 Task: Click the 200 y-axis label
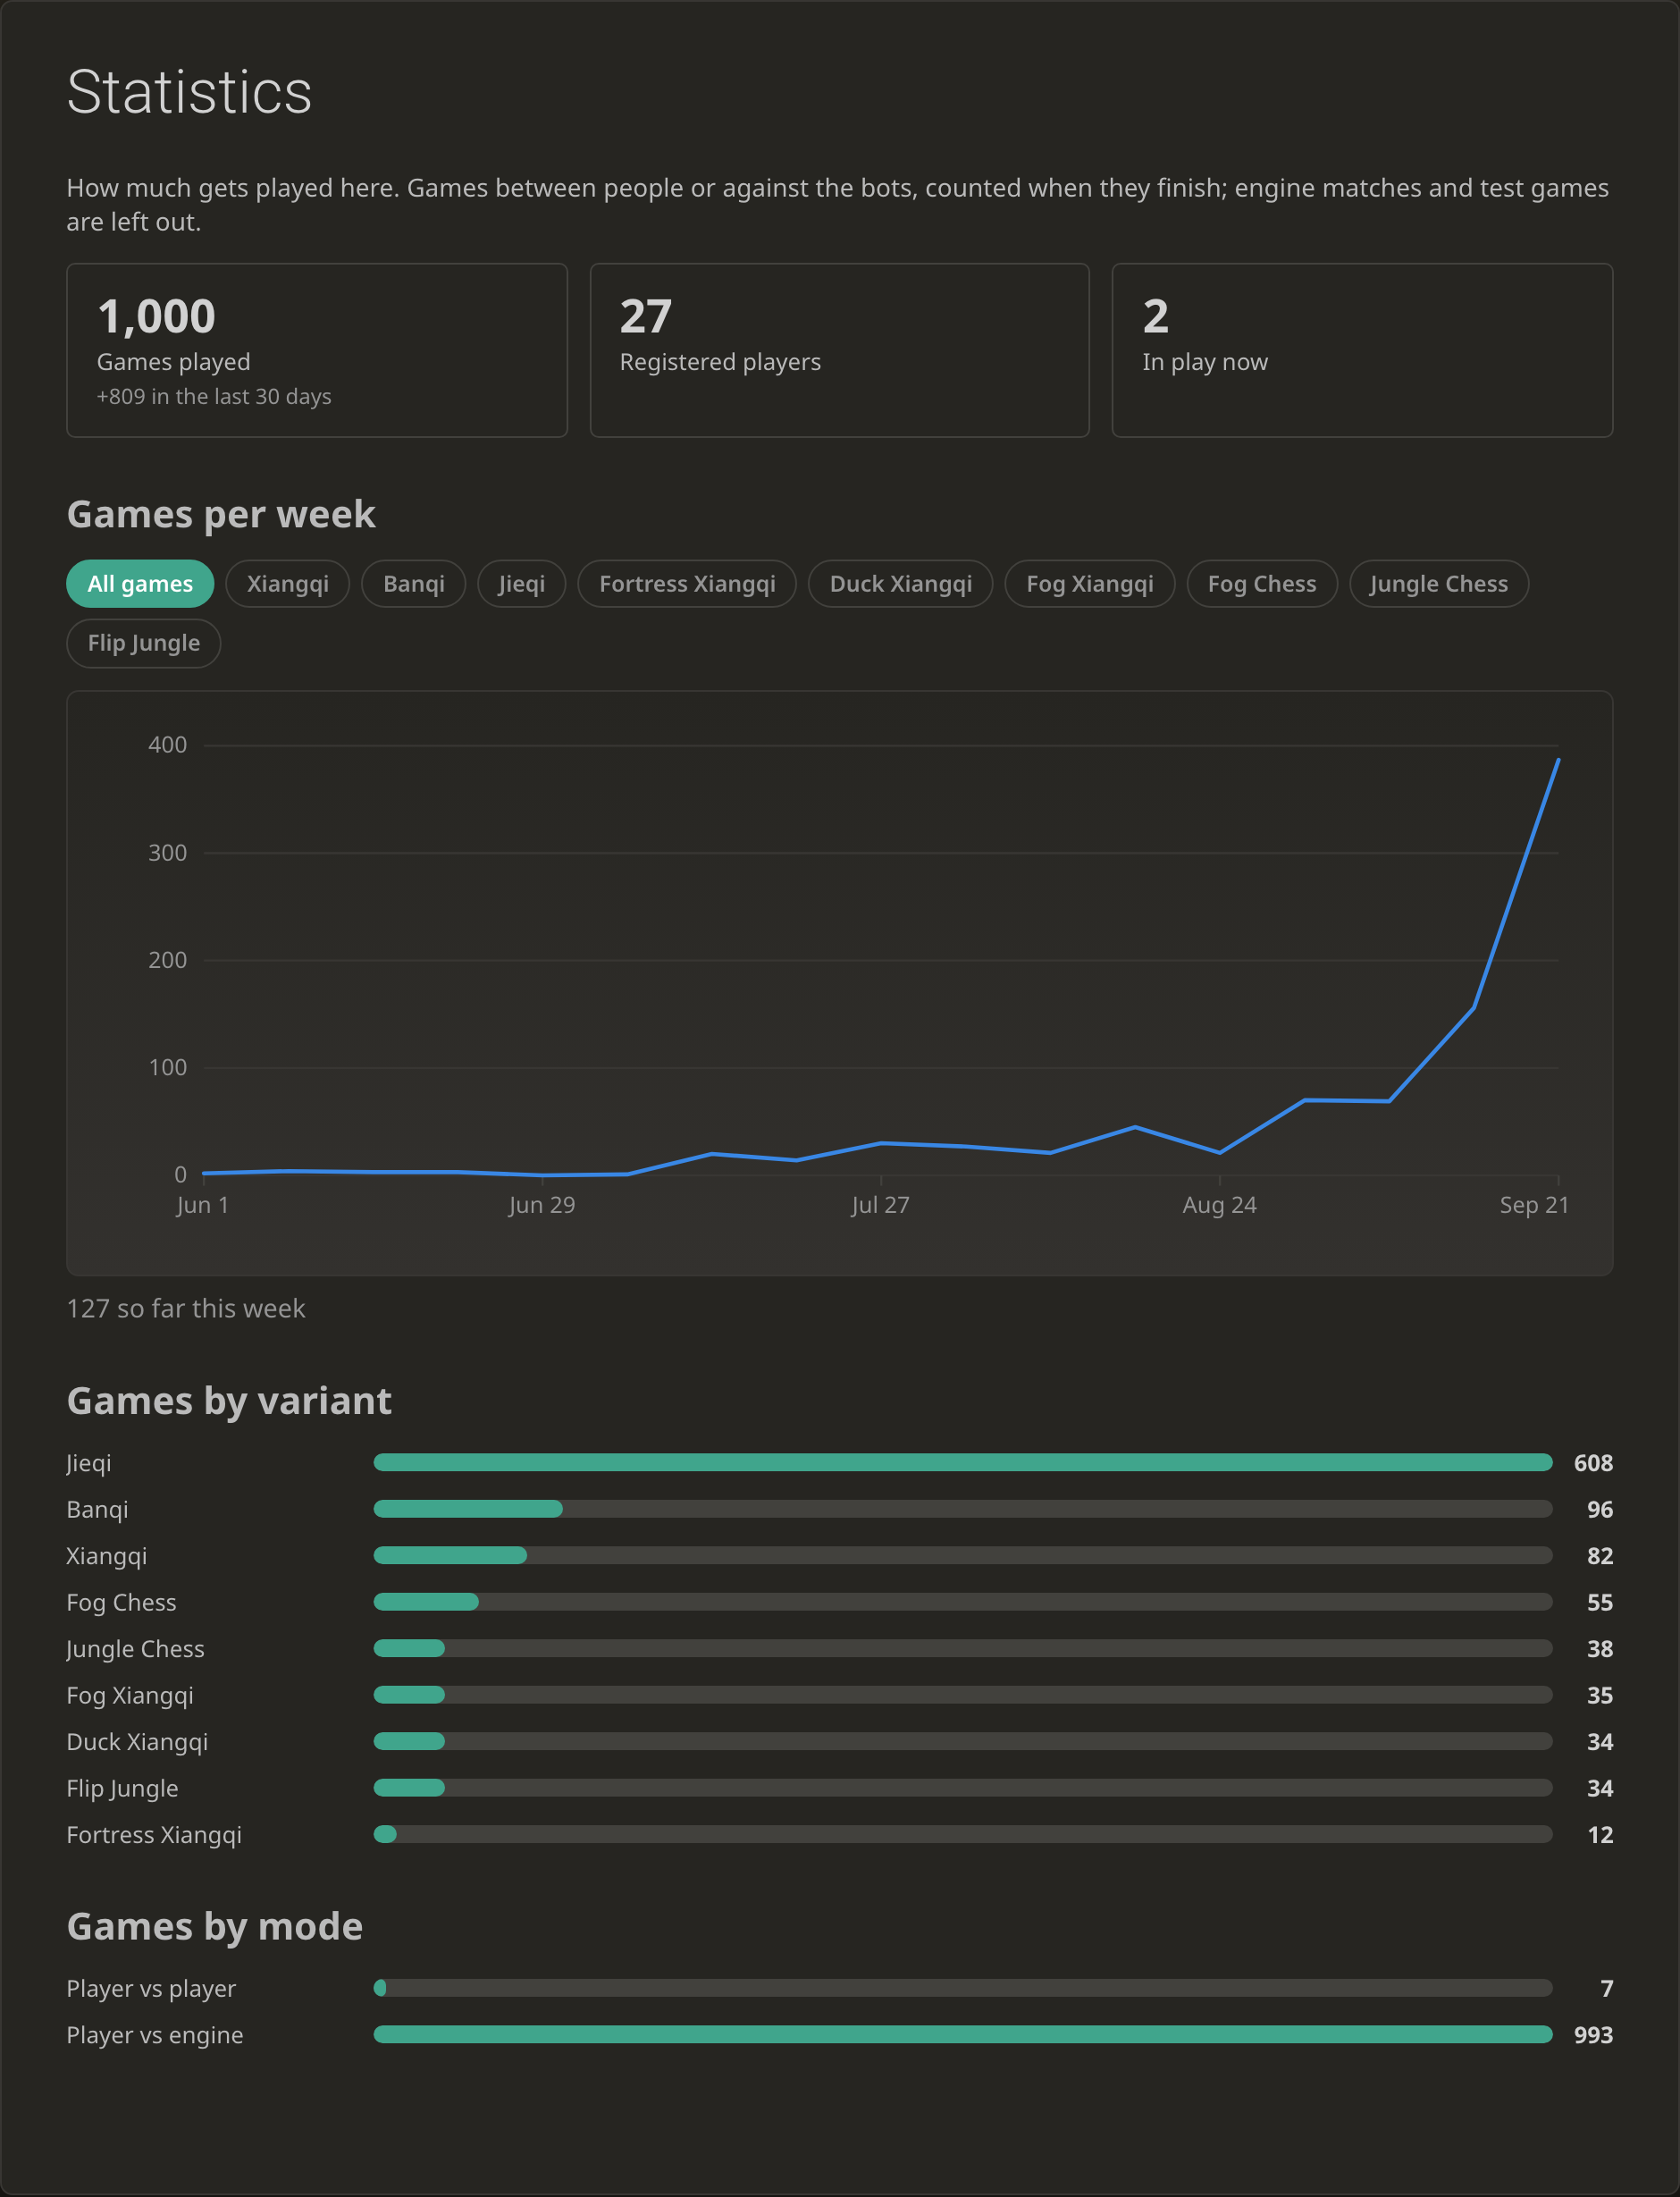[167, 960]
